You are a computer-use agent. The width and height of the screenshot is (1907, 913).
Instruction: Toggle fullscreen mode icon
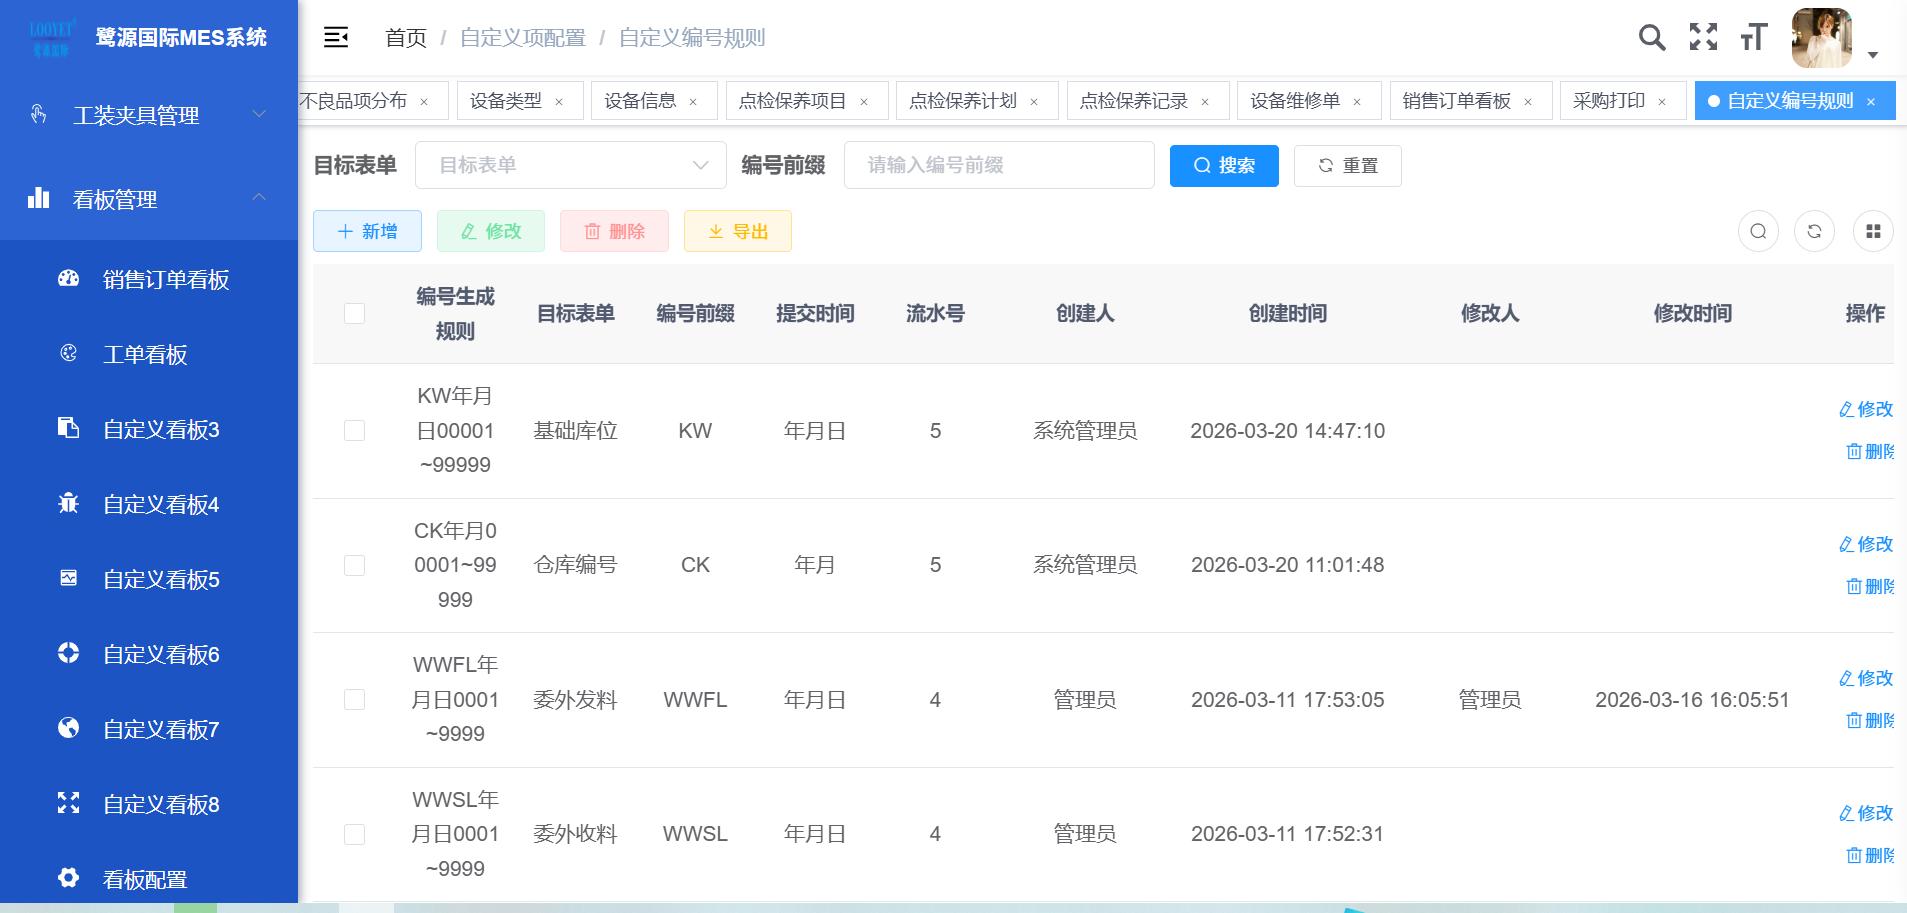1703,38
